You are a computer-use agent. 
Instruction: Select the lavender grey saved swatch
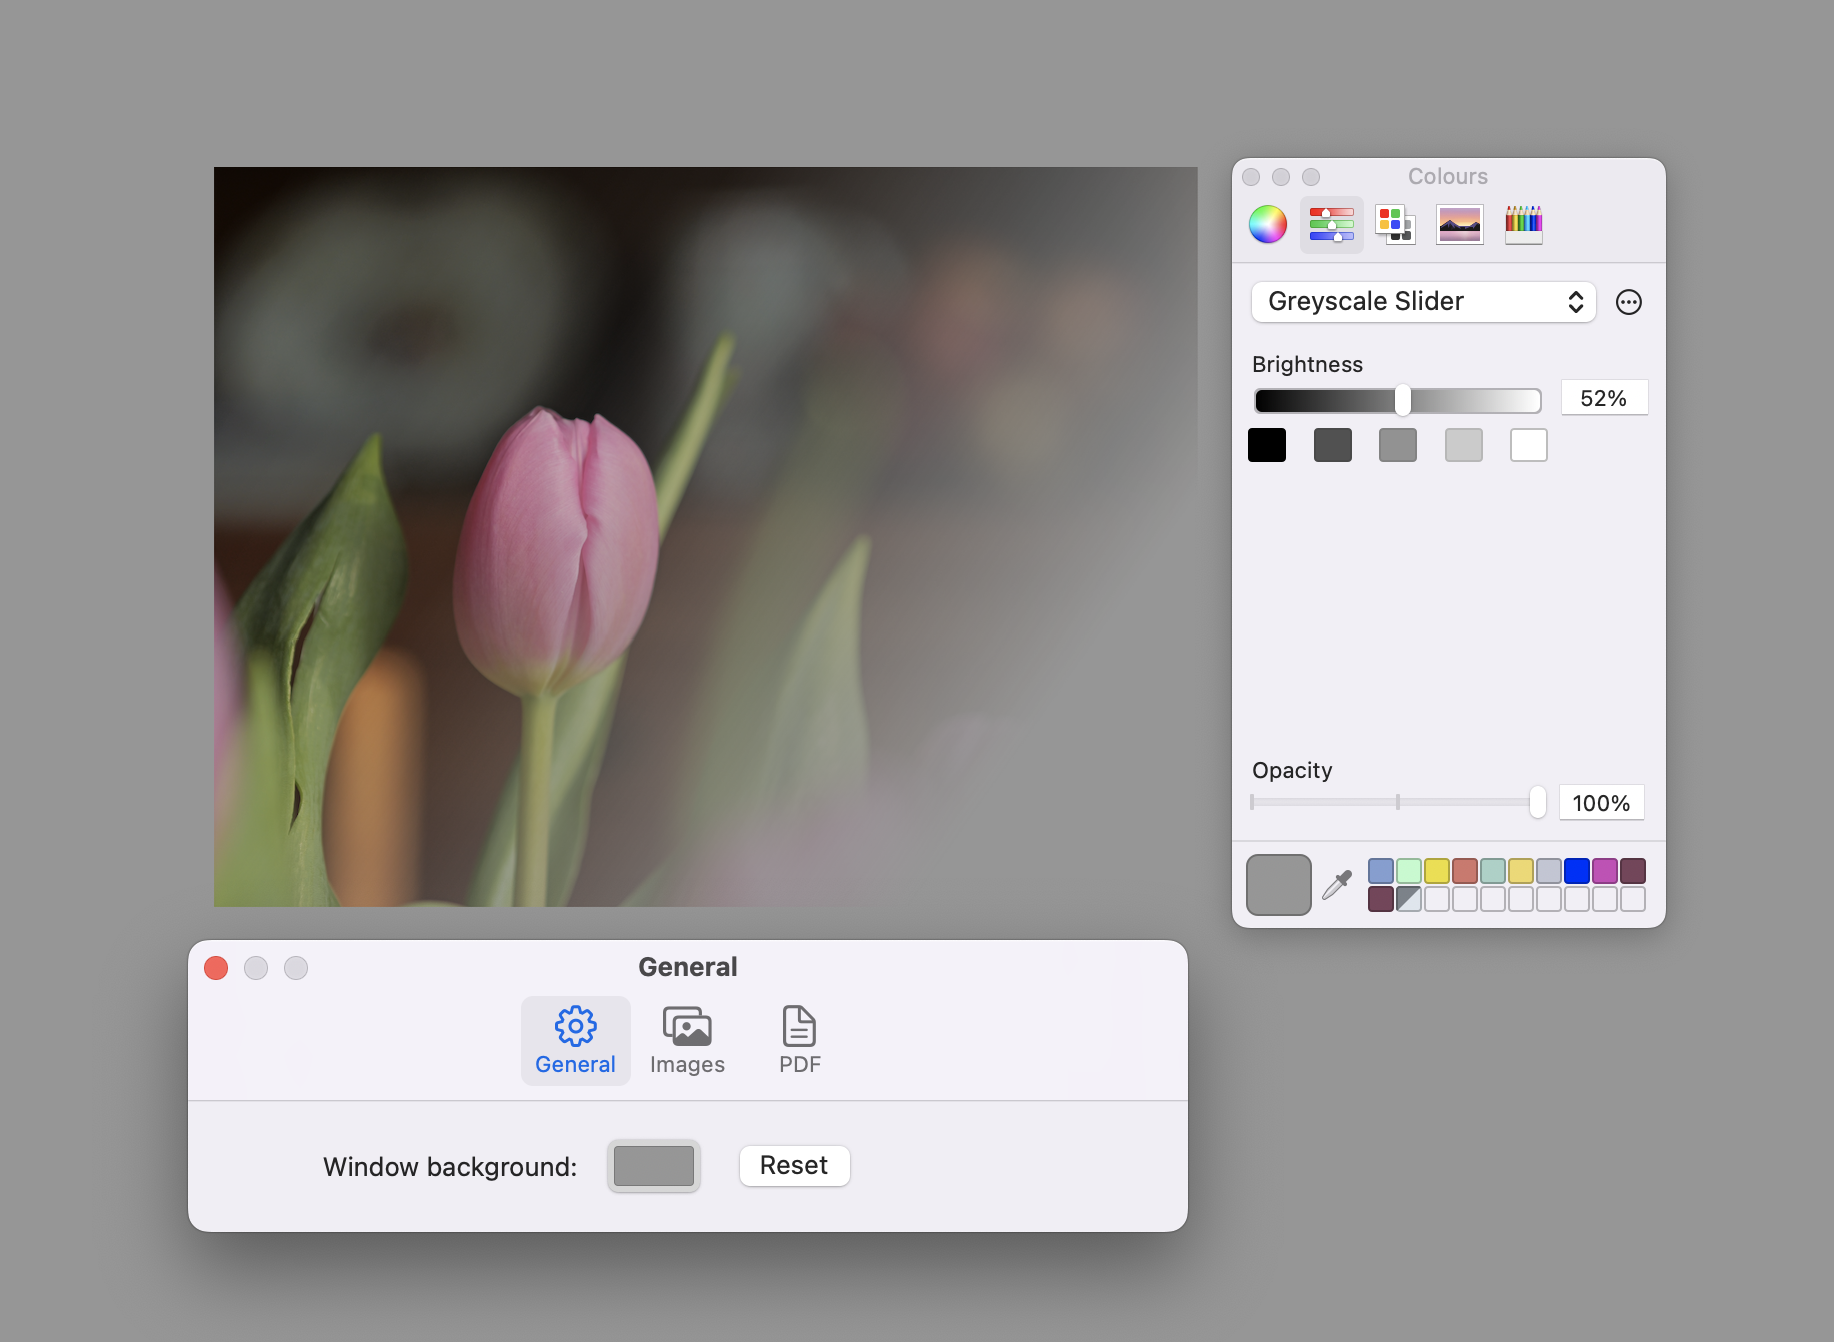pos(1548,871)
